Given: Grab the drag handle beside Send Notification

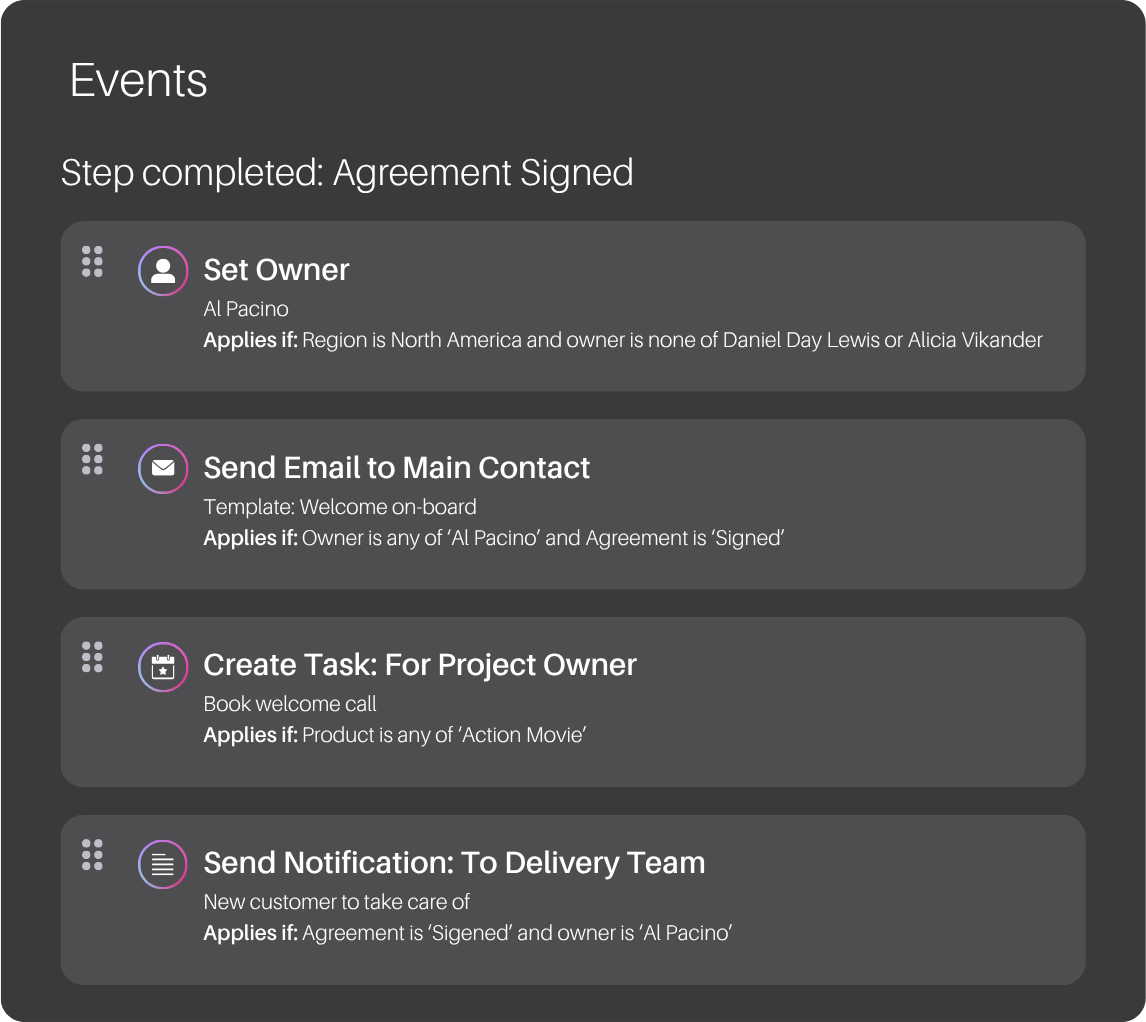Looking at the screenshot, I should pos(93,855).
